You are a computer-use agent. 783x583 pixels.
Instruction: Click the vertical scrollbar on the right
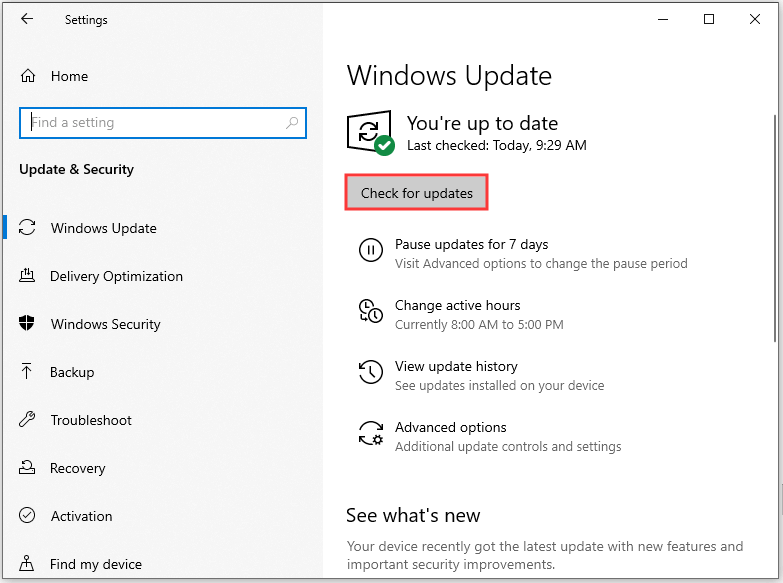(x=775, y=229)
